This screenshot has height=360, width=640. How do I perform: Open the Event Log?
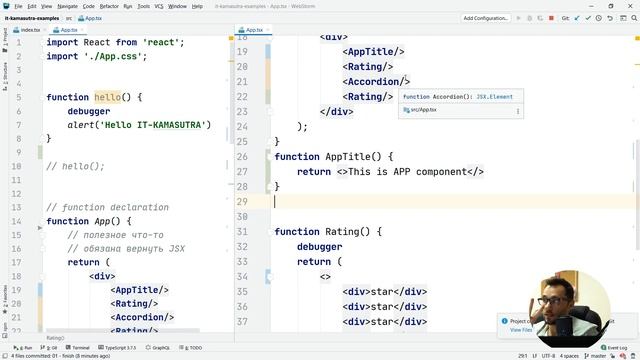pyautogui.click(x=614, y=348)
